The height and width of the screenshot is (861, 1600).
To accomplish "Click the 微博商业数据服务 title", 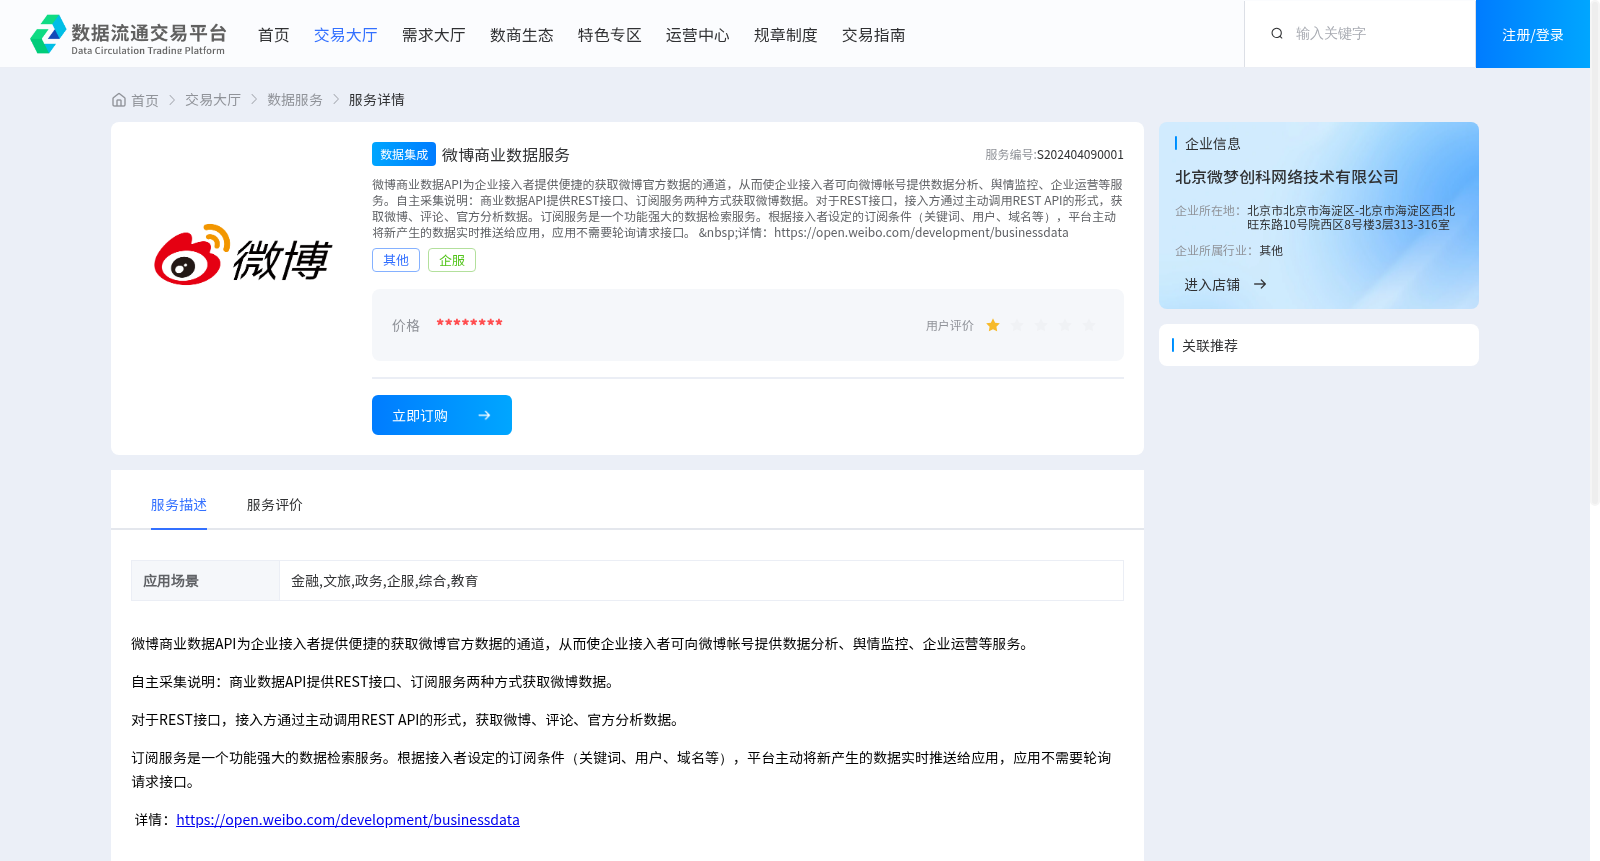I will coord(506,155).
